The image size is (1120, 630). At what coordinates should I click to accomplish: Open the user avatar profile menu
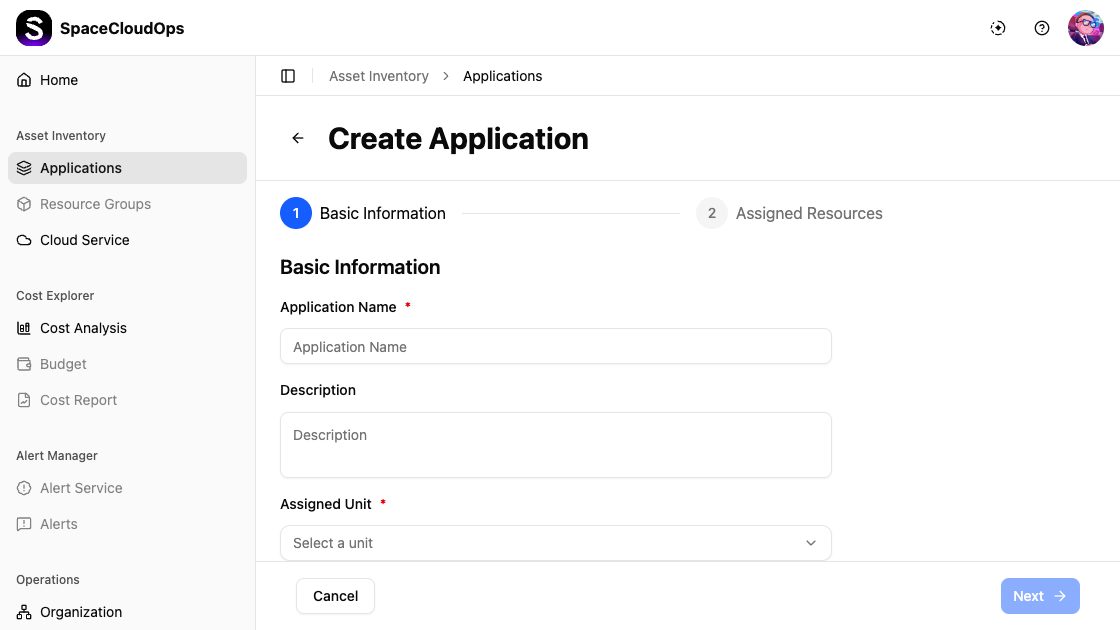(1085, 28)
